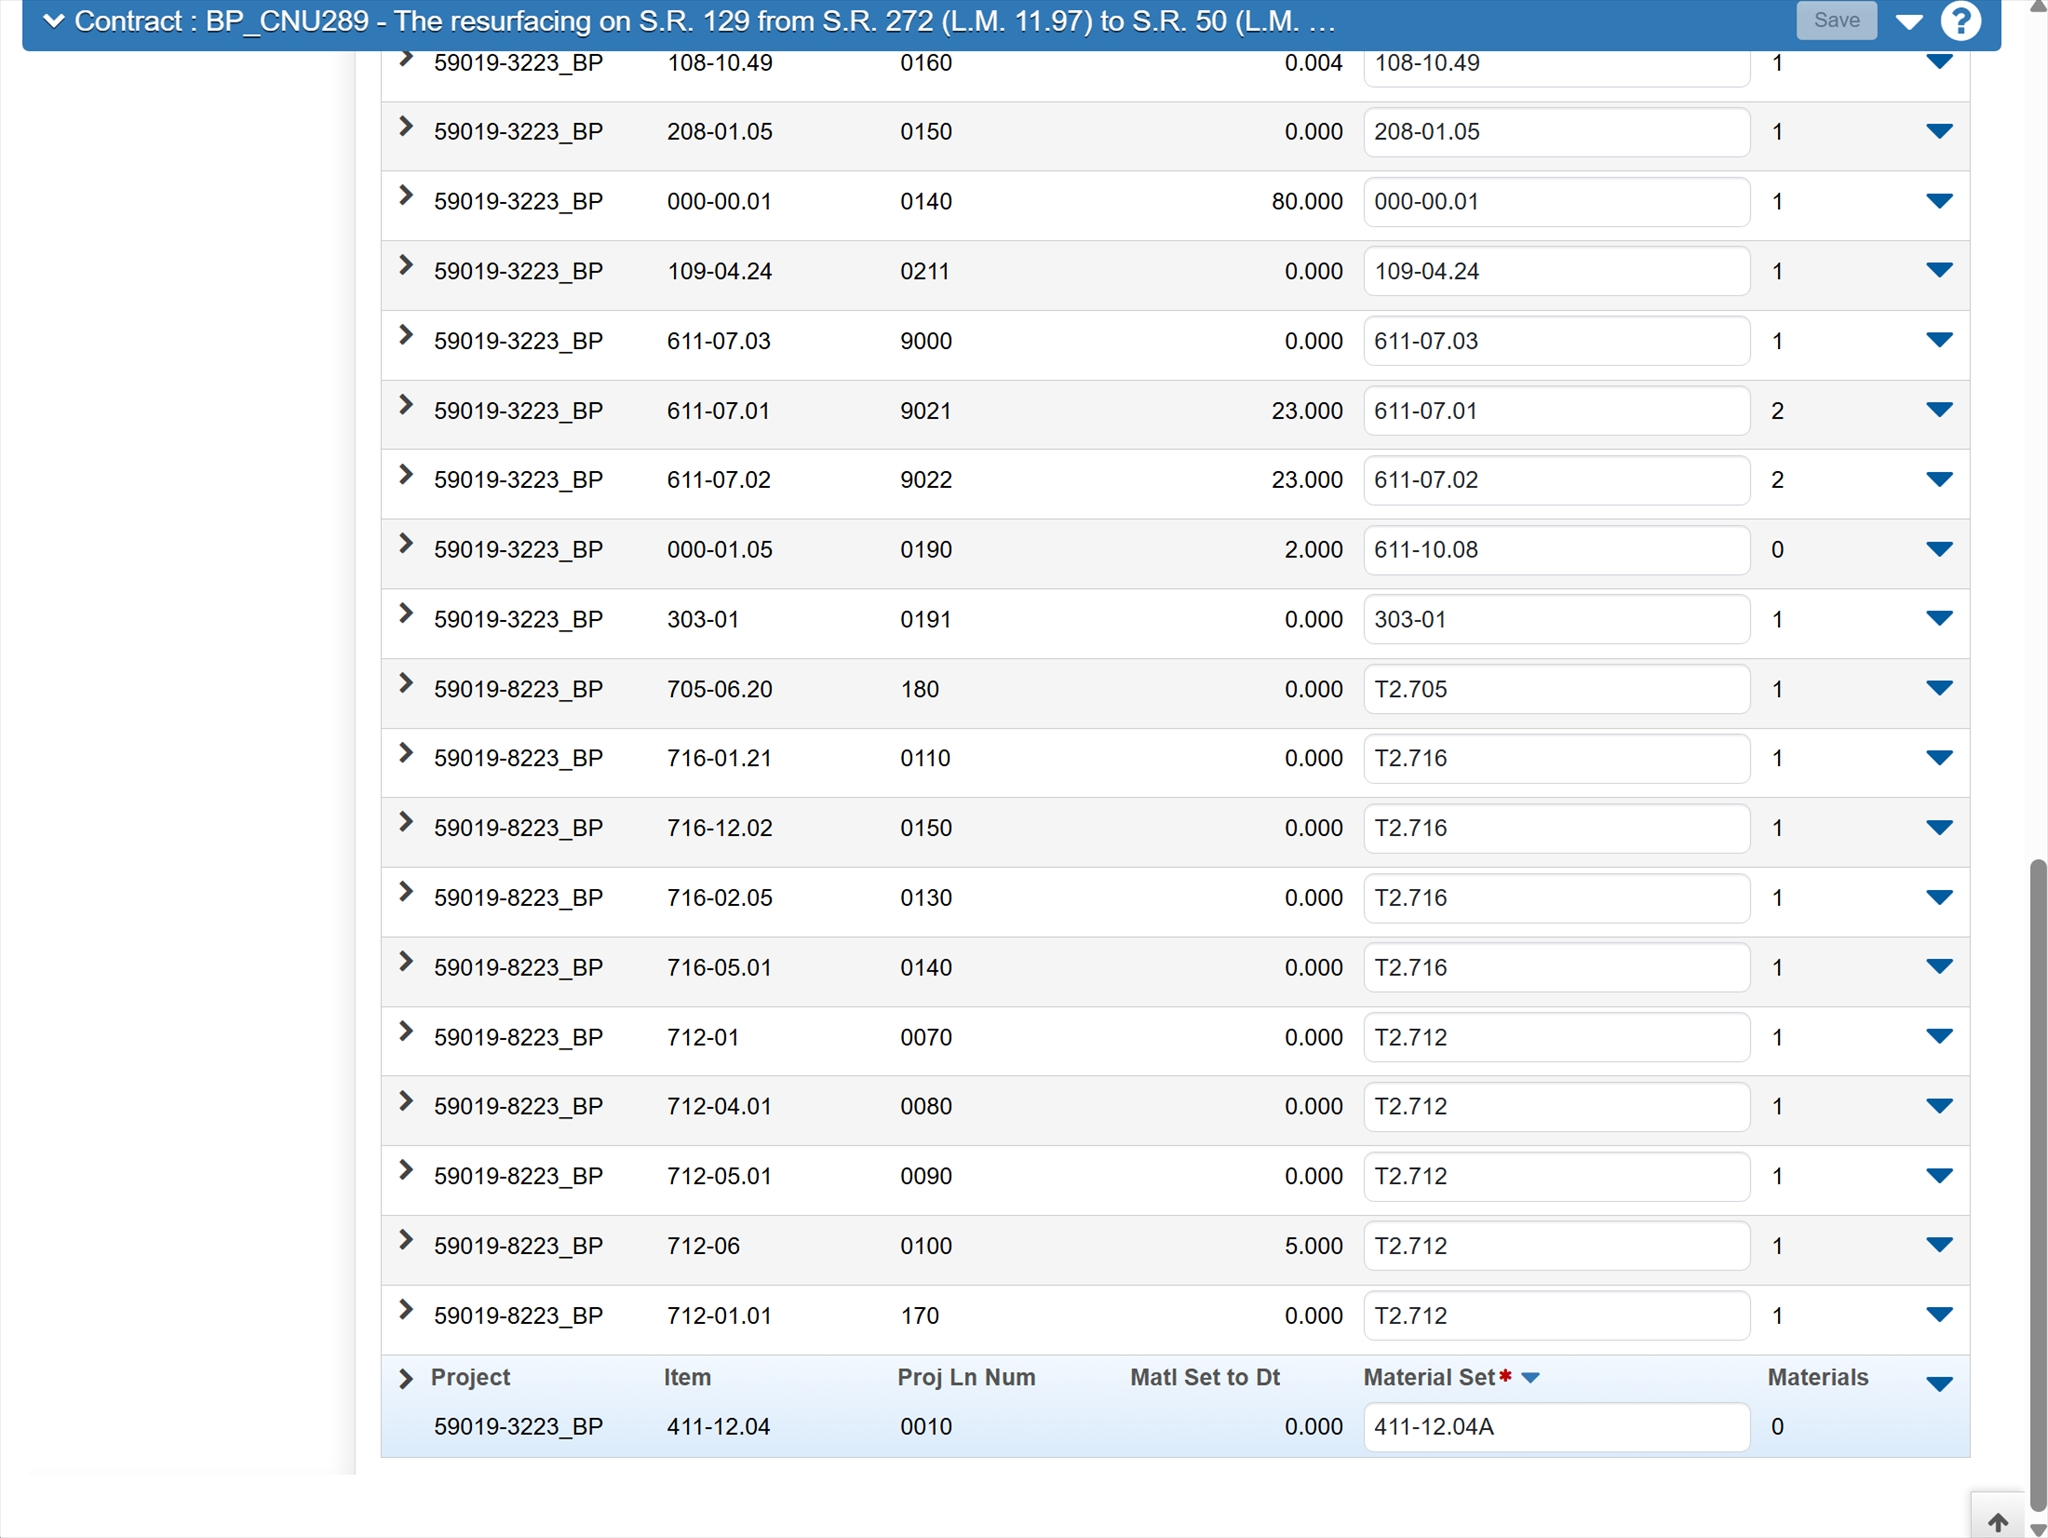Open row actions menu for item 208-01.05
The image size is (2048, 1538).
1938,131
